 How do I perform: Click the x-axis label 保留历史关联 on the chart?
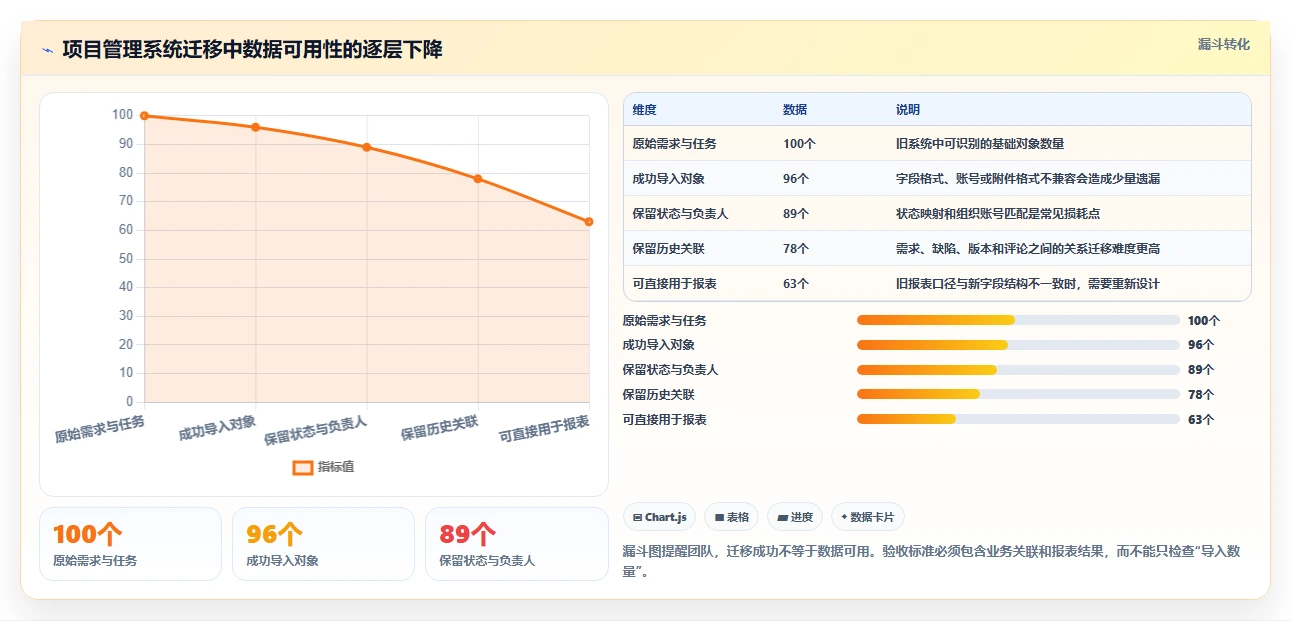point(439,428)
